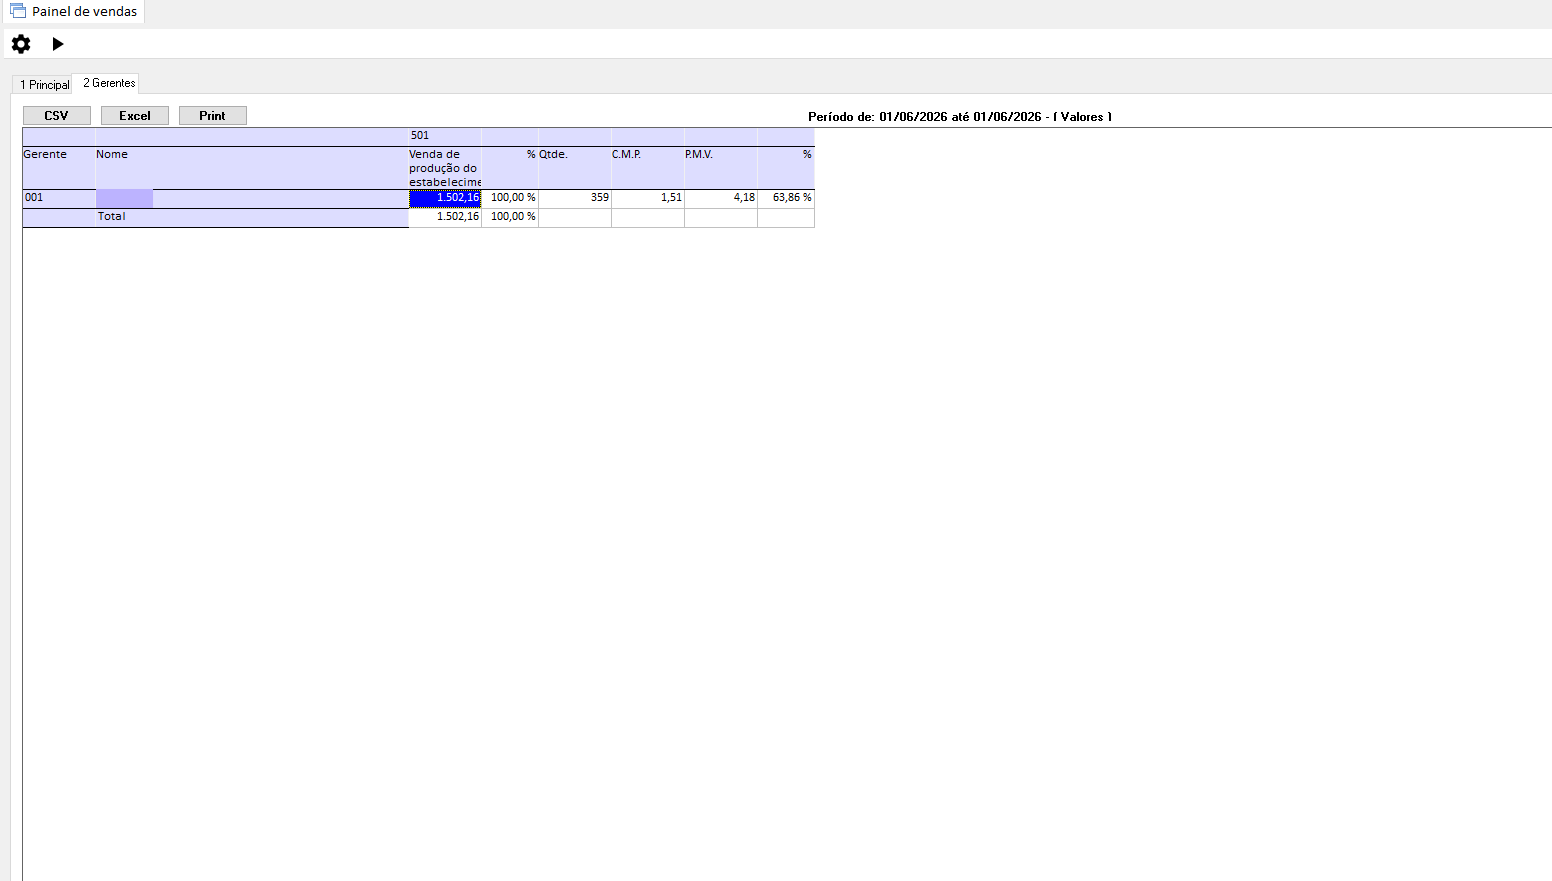The image size is (1552, 881).
Task: Click the highlighted name cell in row 001
Action: point(124,198)
